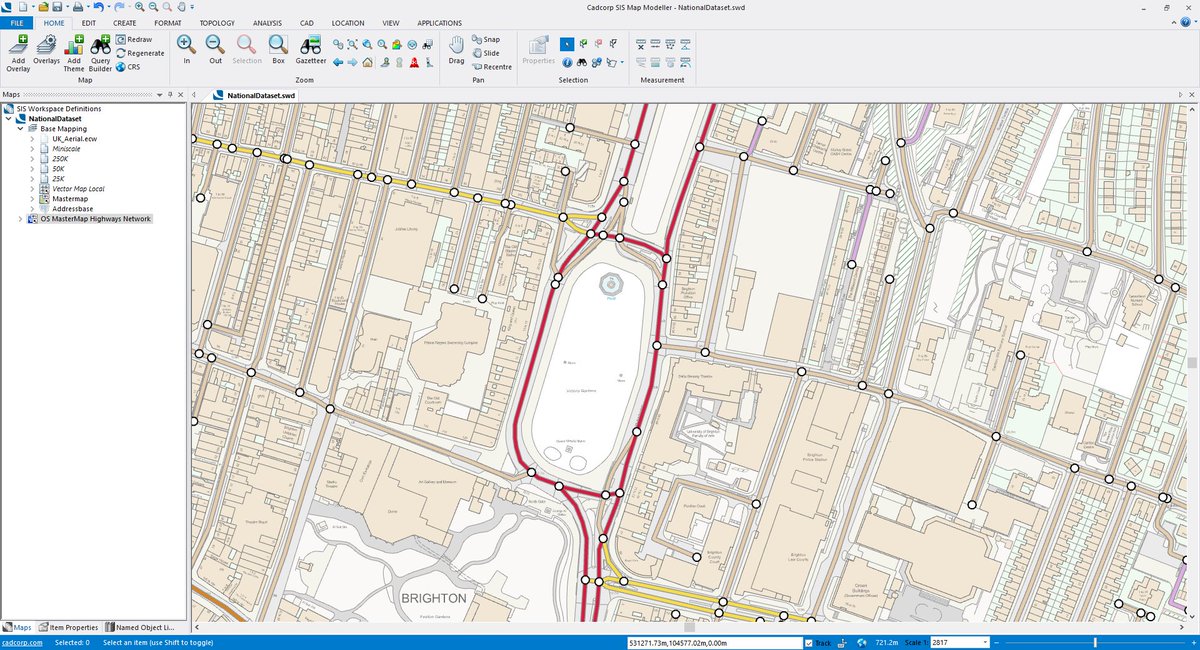Click the CRS button
The width and height of the screenshot is (1200, 650).
[x=127, y=67]
